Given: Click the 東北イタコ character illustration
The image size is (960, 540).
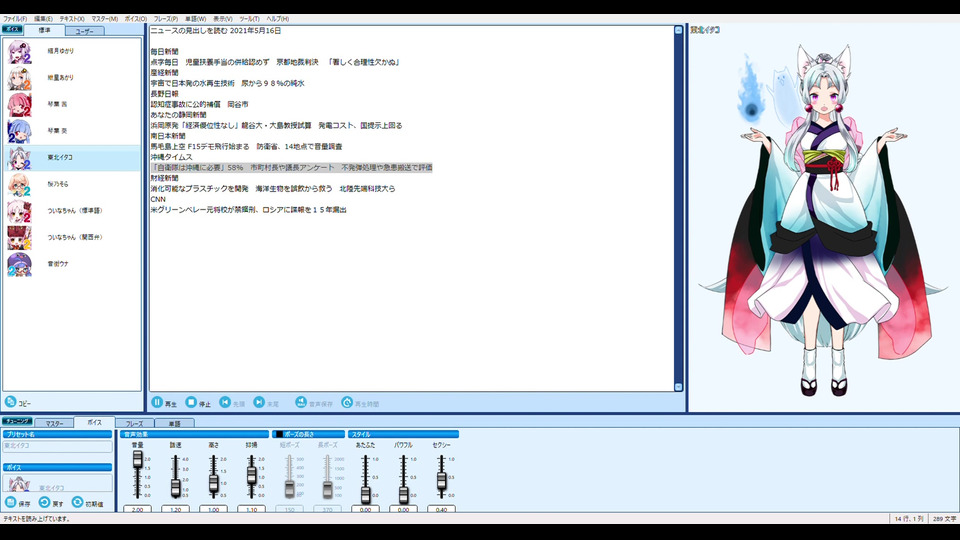Looking at the screenshot, I should tap(823, 220).
